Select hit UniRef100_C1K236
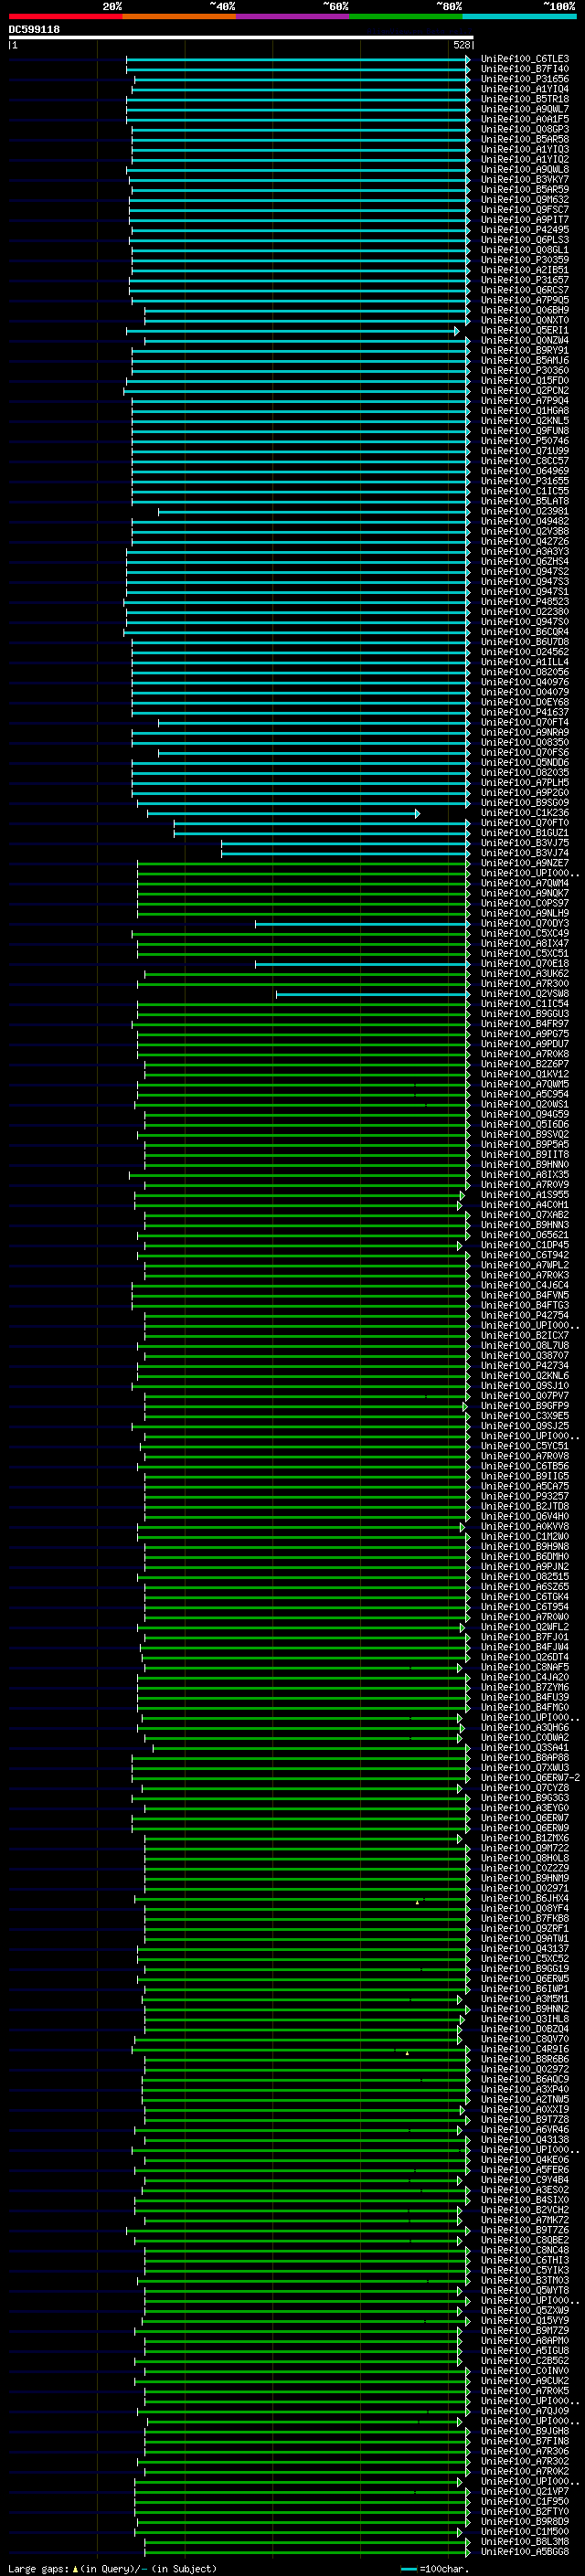The image size is (585, 2576). click(524, 813)
